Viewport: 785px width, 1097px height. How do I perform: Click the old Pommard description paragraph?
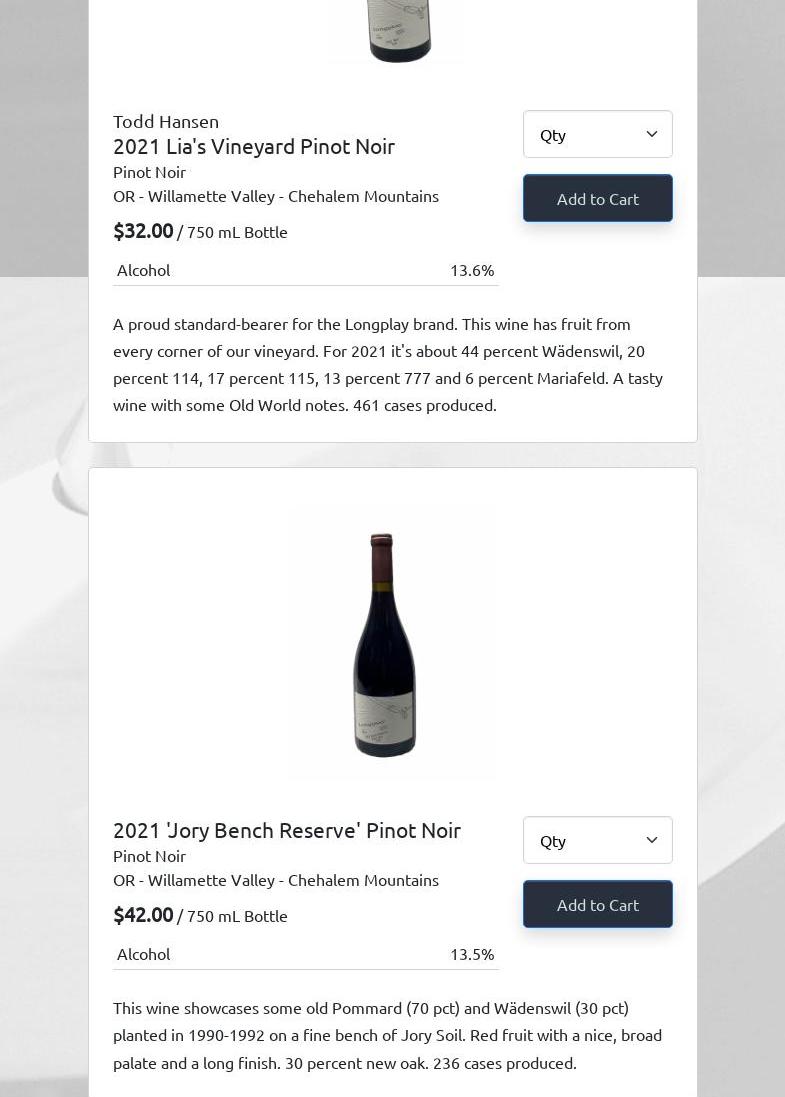pos(388,1035)
